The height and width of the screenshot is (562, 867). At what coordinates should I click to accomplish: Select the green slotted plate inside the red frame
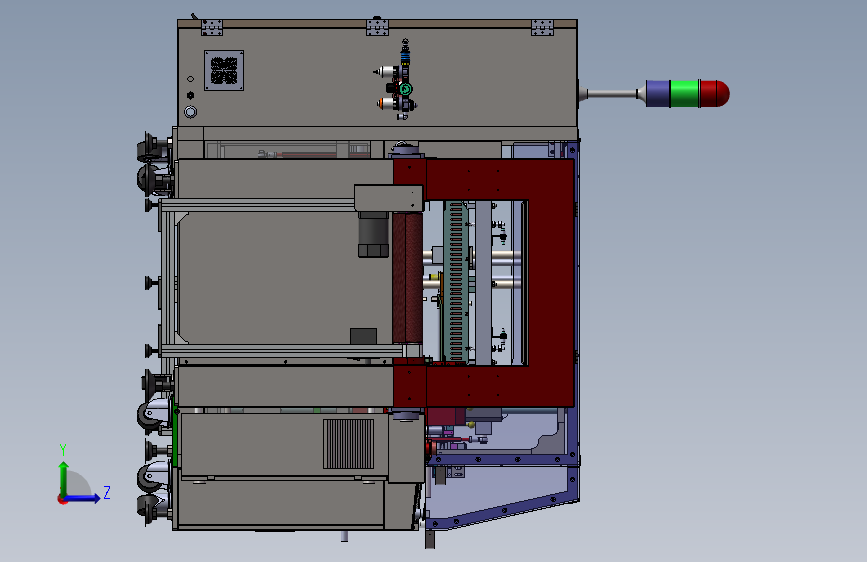pos(456,282)
